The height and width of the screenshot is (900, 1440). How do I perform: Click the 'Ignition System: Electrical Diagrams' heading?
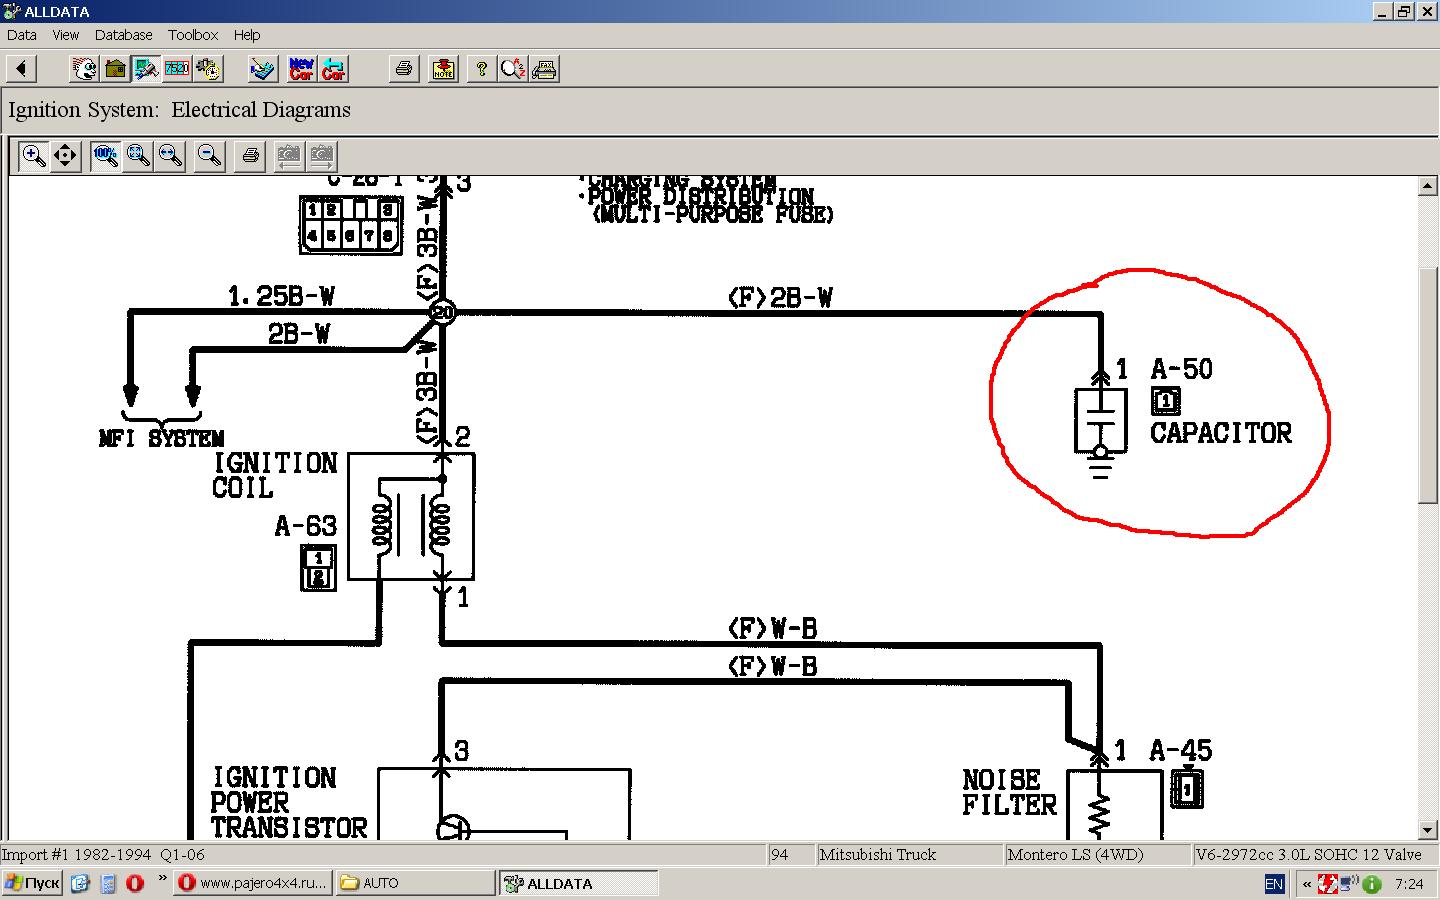pos(180,110)
